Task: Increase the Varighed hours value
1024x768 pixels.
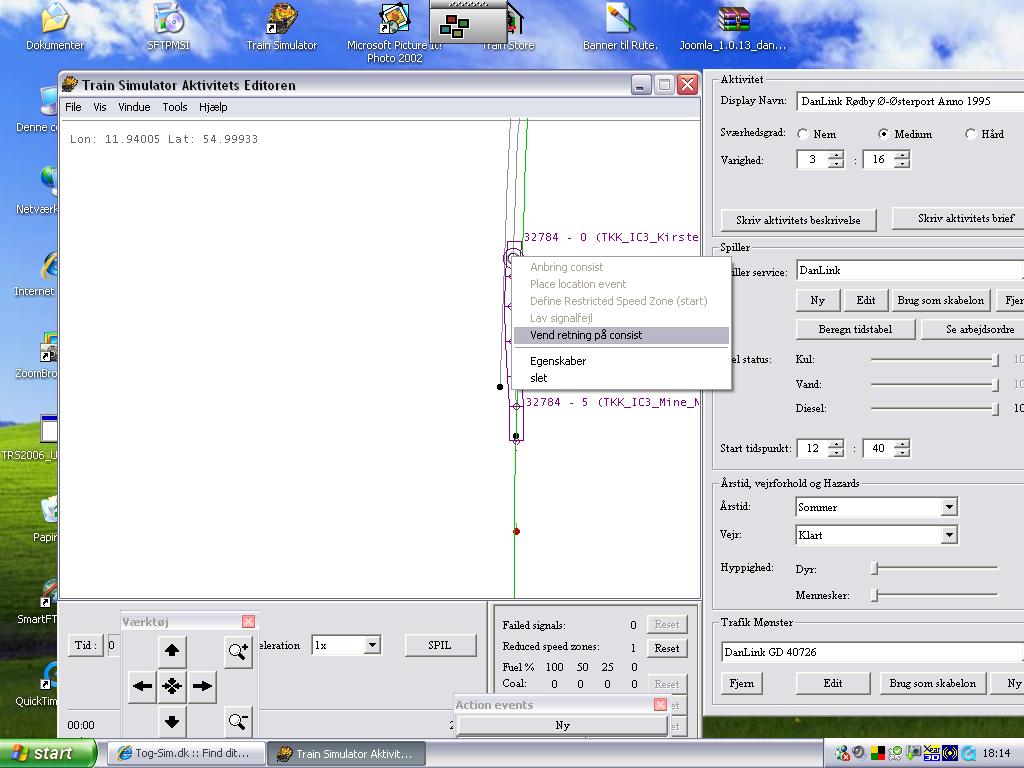Action: coord(836,155)
